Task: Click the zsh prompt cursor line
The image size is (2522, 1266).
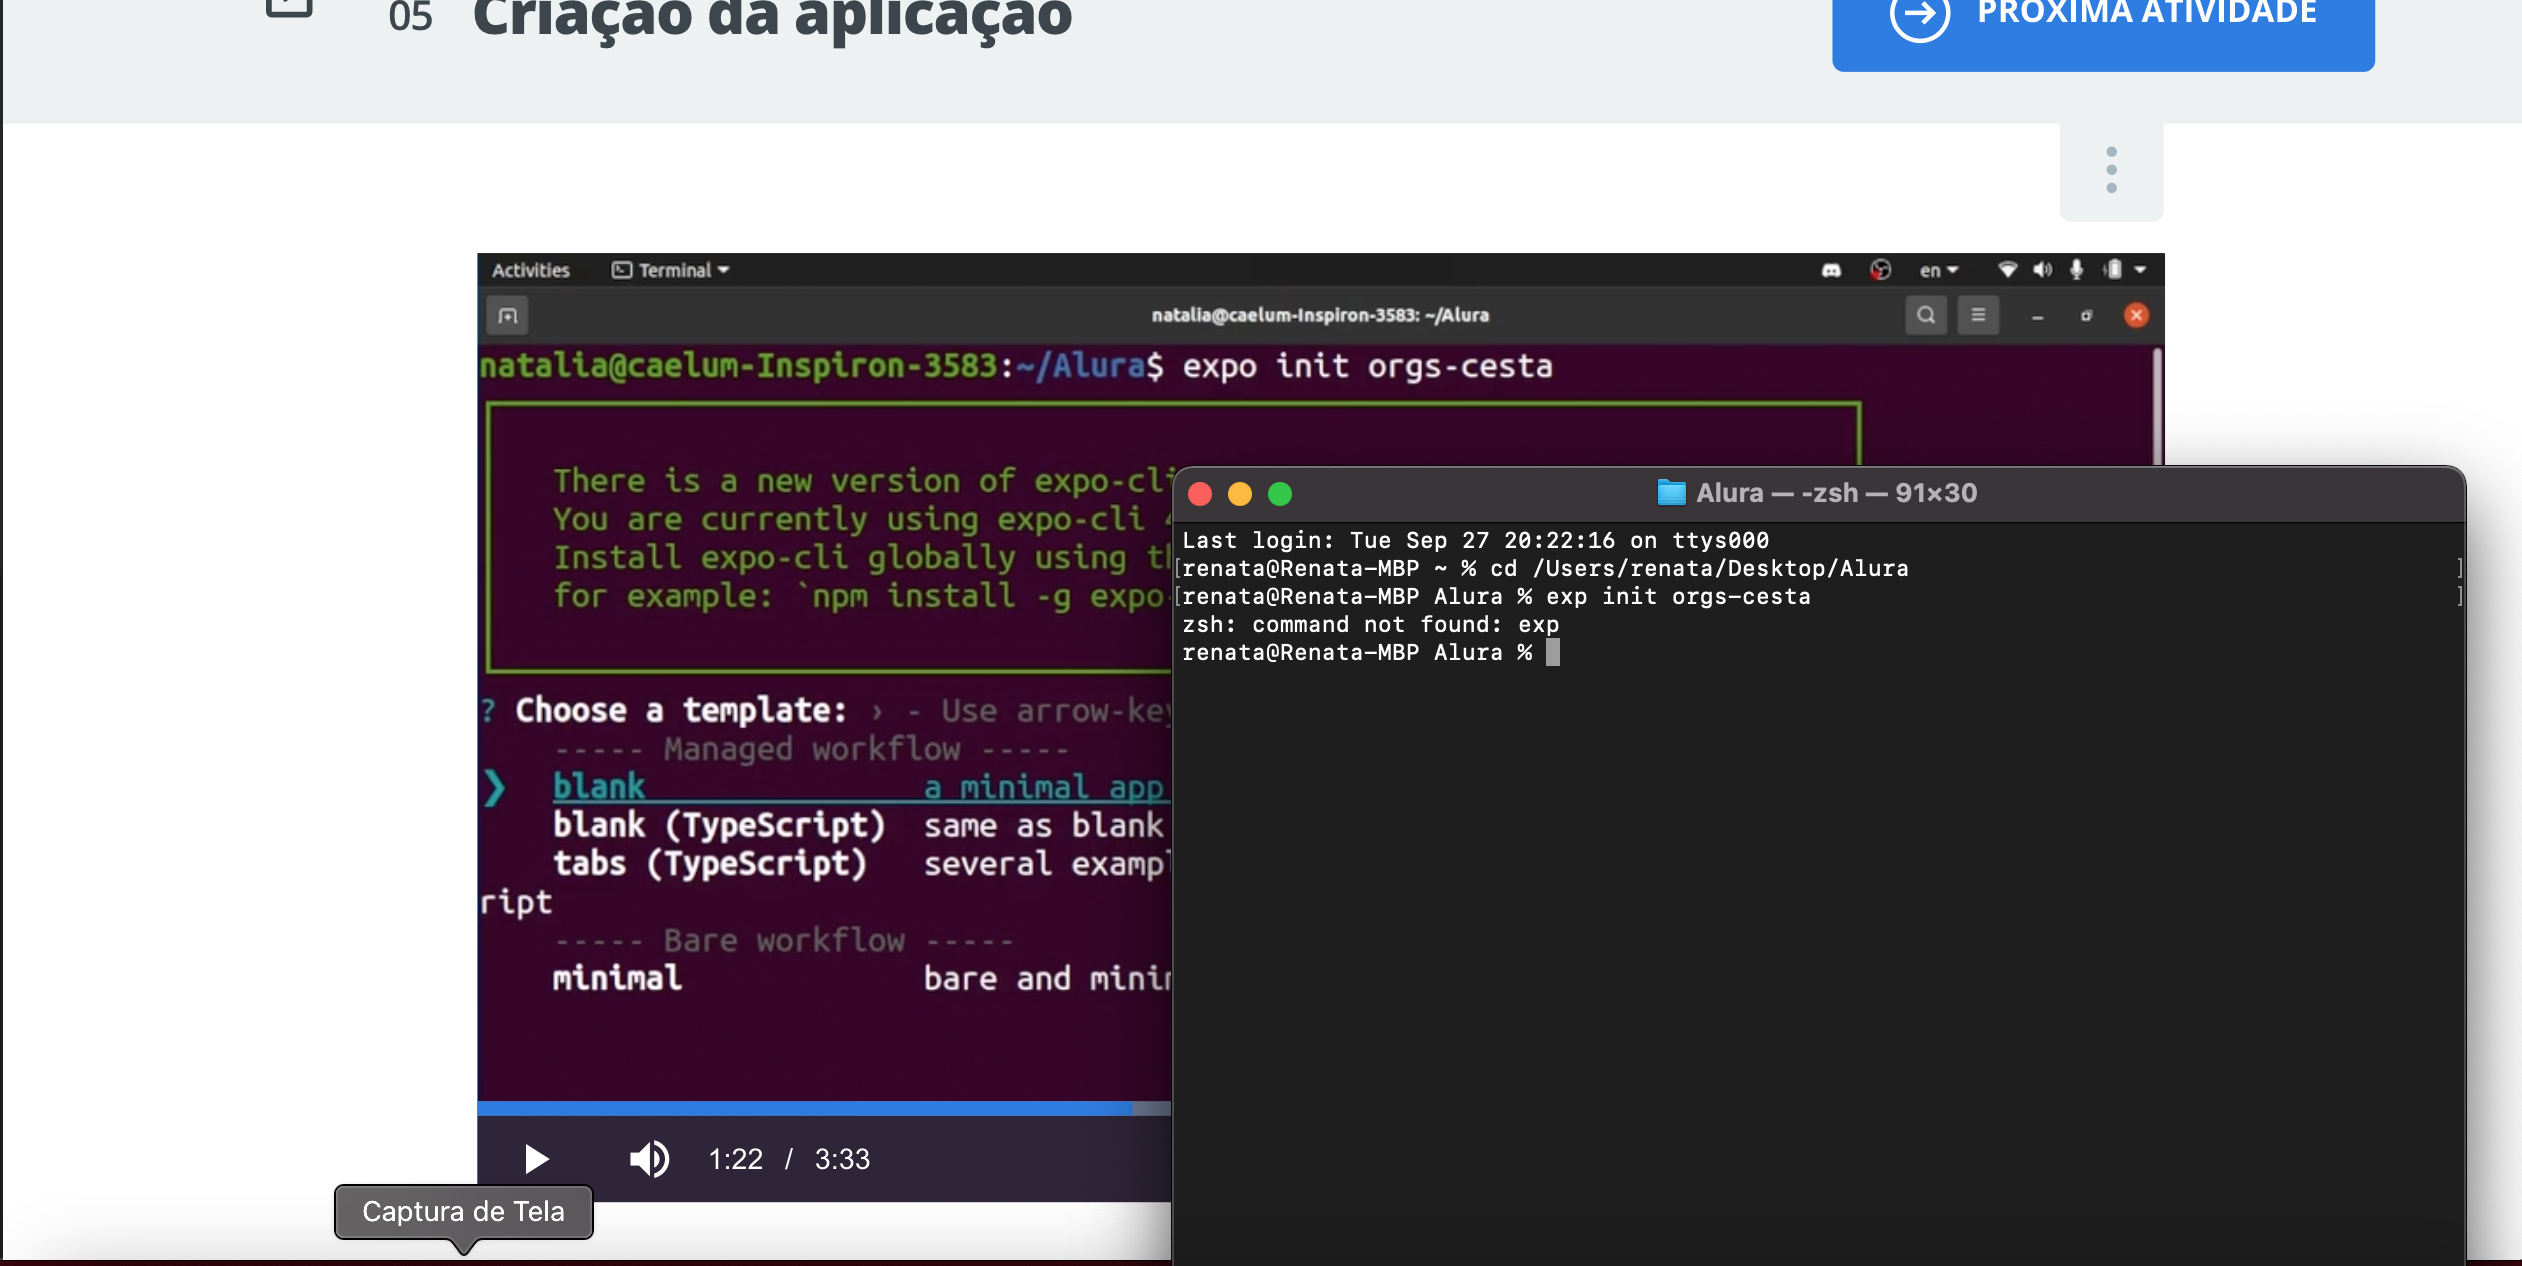Action: 1370,652
